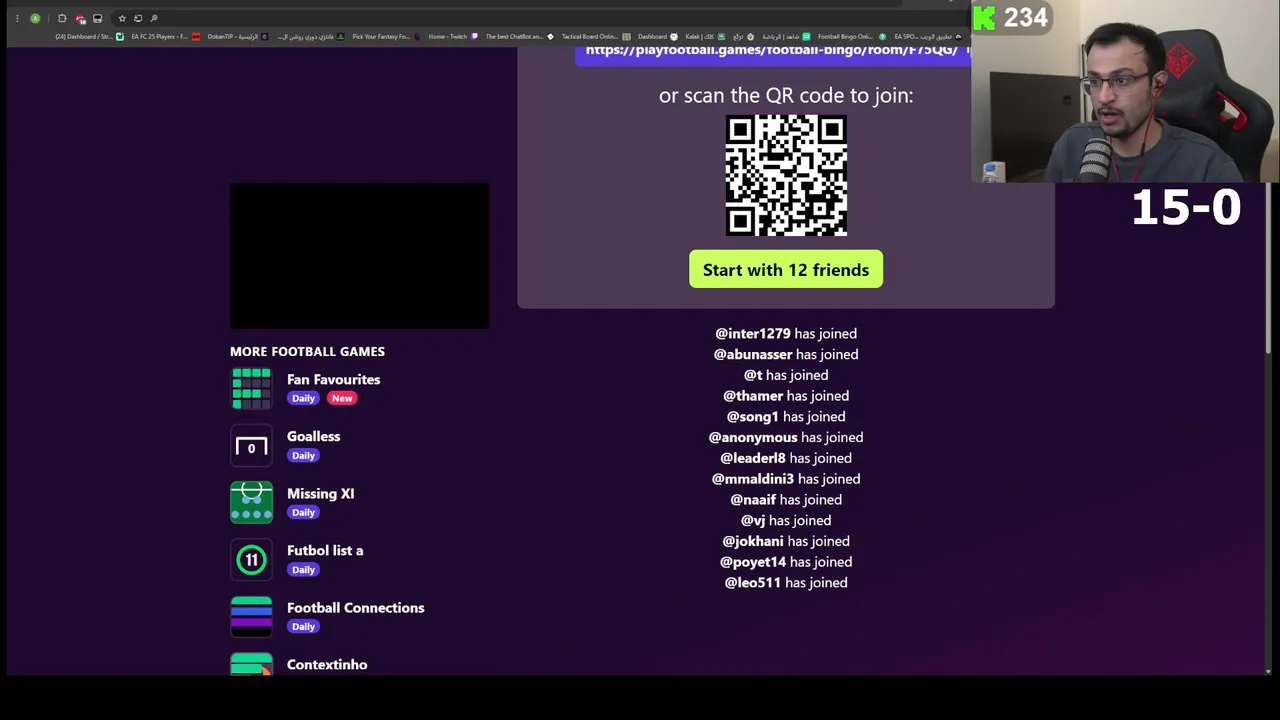This screenshot has height=720, width=1280.
Task: Click the Daily badge under Goalless
Action: [303, 455]
